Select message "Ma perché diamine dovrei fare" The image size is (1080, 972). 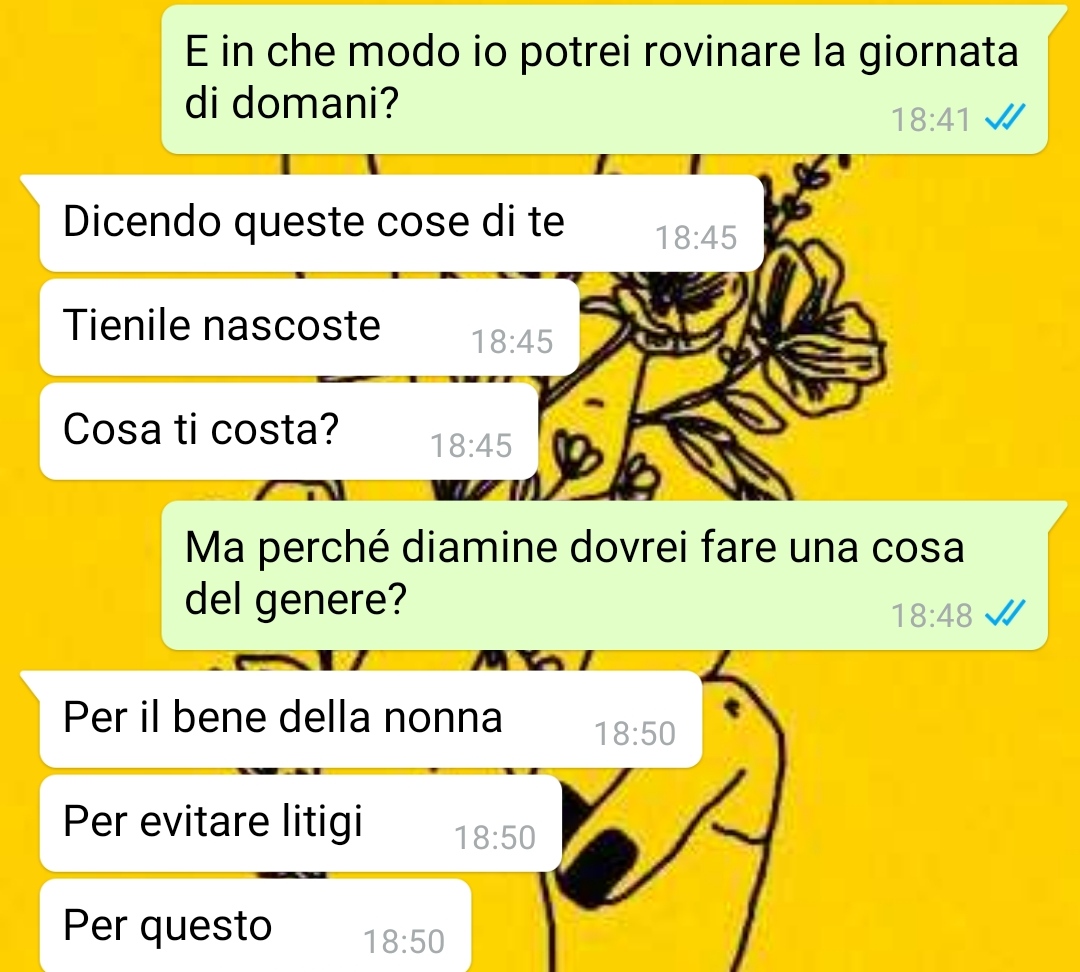604,575
